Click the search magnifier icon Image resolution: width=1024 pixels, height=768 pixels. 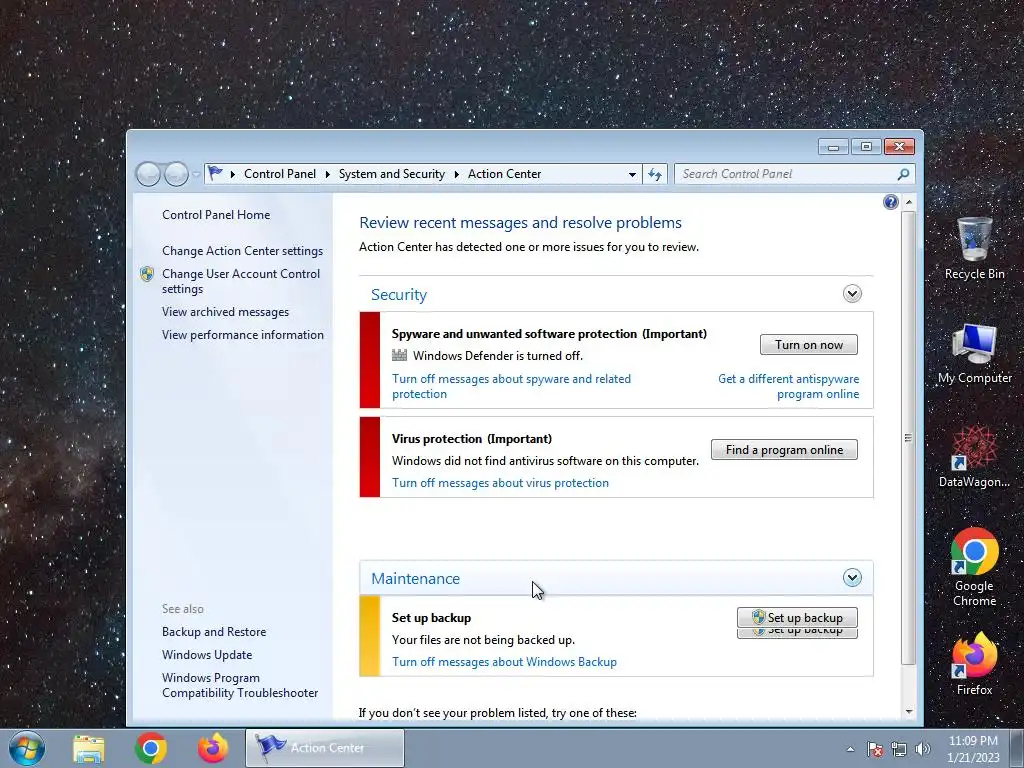[903, 174]
